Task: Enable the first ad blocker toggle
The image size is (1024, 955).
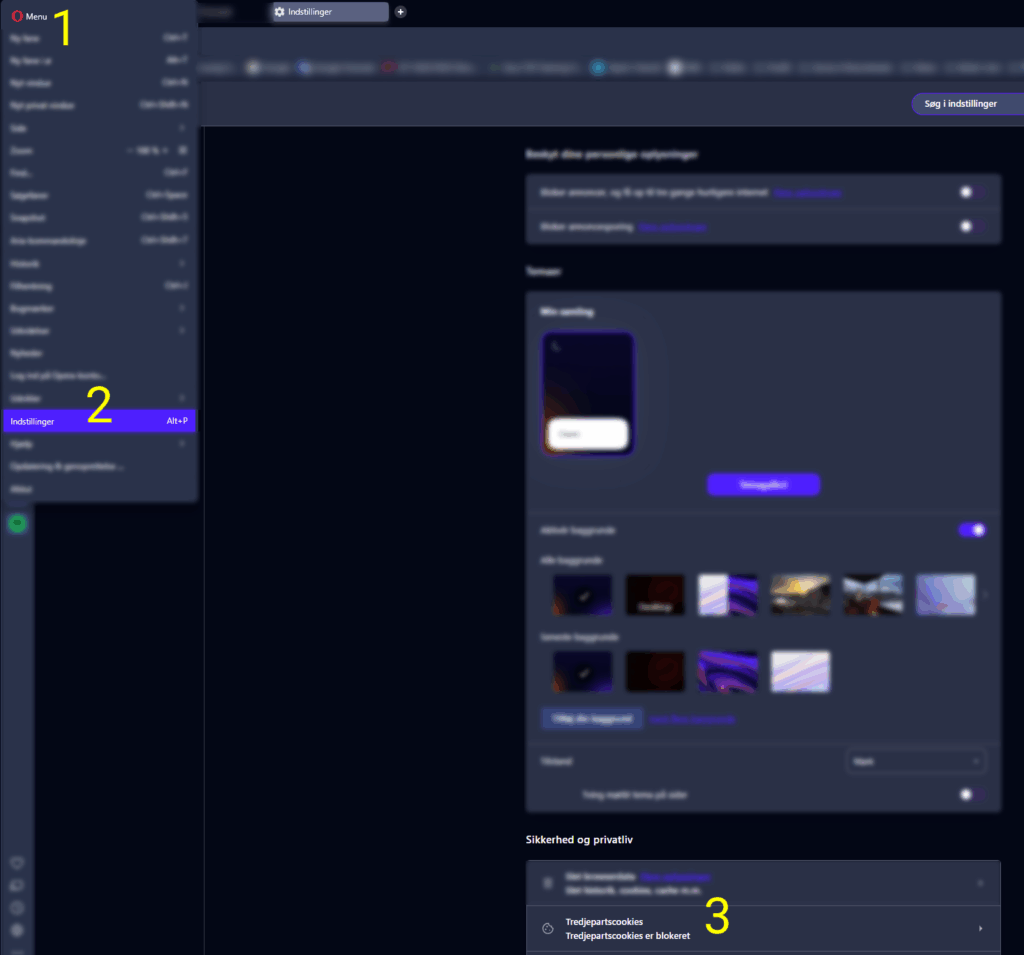Action: click(x=972, y=192)
